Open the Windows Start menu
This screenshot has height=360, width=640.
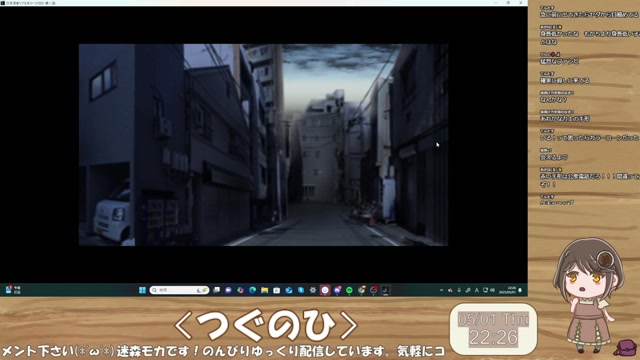tap(142, 290)
